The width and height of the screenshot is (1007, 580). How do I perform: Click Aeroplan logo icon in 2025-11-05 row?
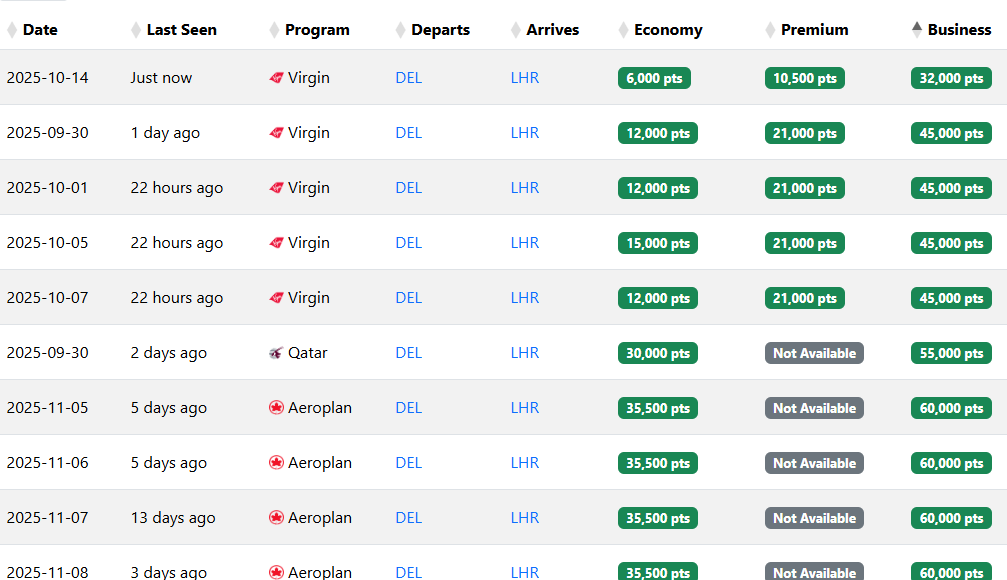point(277,408)
